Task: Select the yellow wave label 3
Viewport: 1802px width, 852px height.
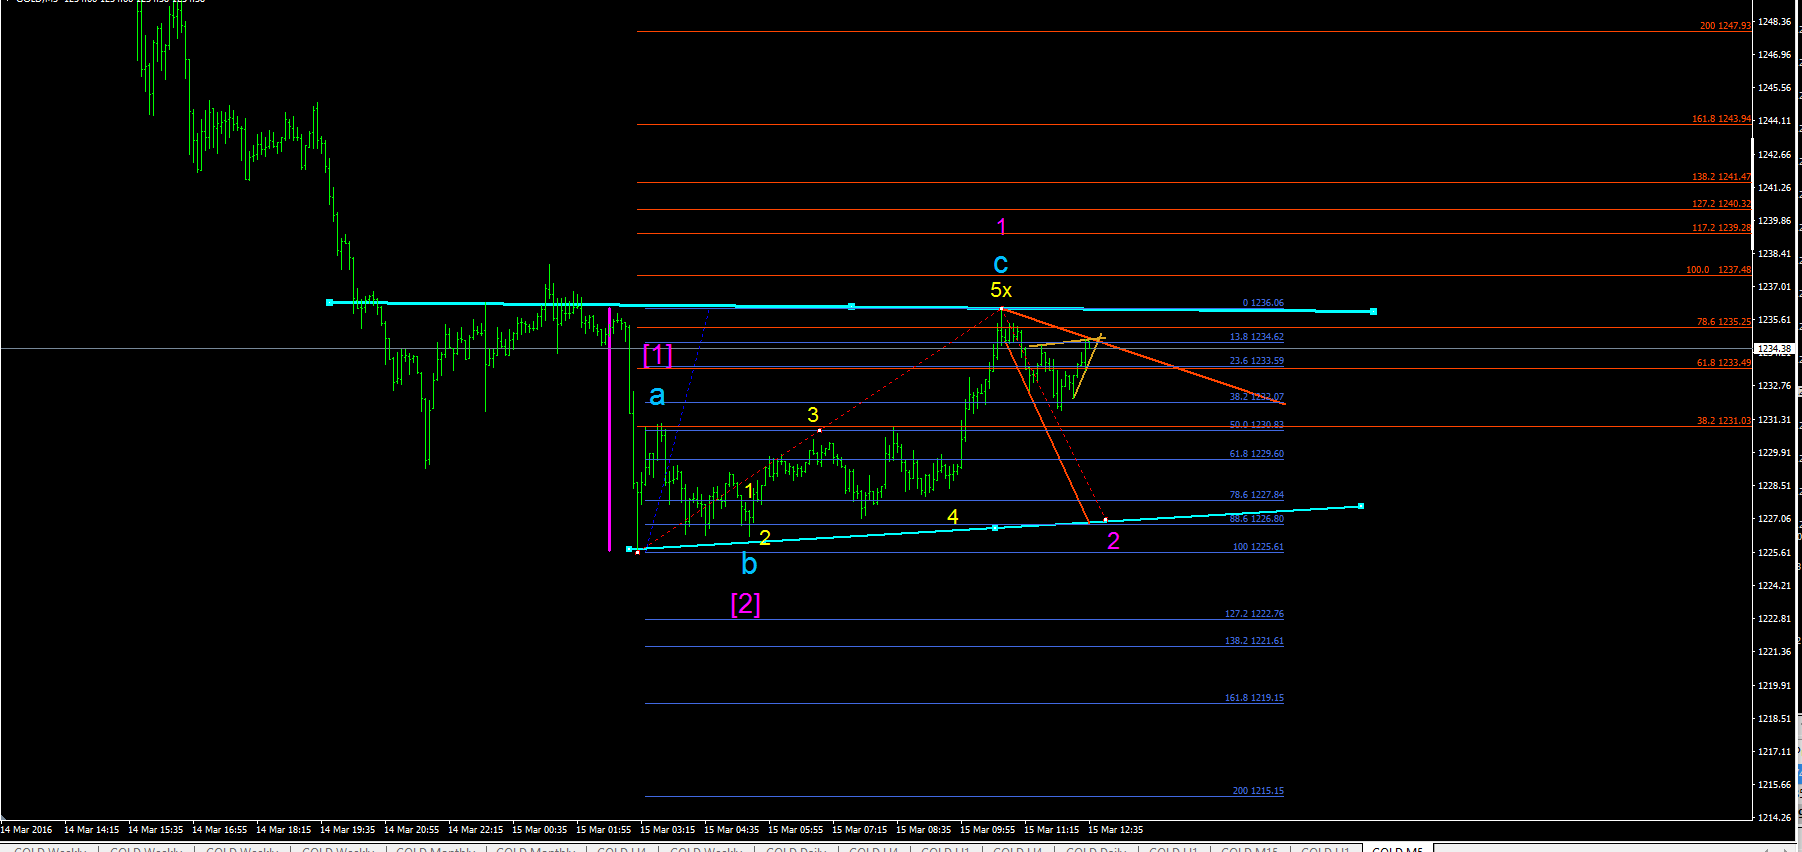Action: [x=813, y=415]
